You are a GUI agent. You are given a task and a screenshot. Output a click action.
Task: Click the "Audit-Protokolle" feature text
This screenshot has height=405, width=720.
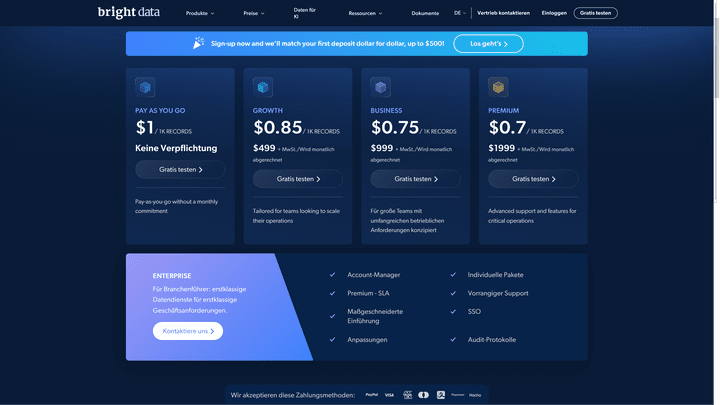tap(492, 340)
